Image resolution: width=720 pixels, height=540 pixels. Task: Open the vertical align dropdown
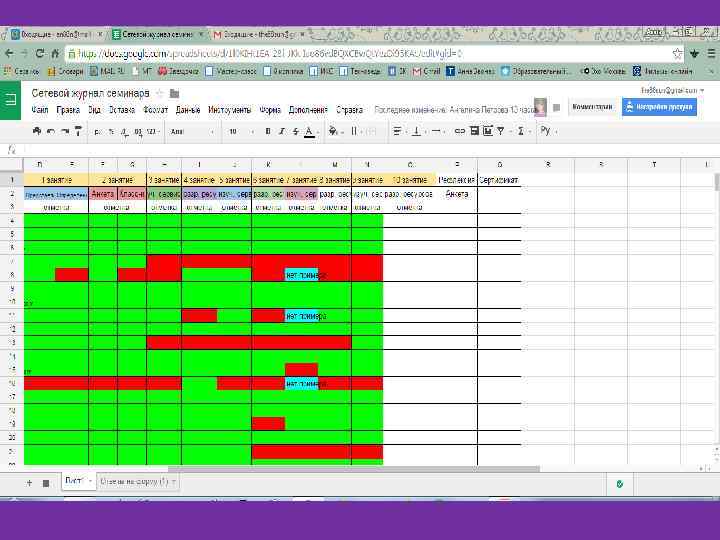click(x=418, y=131)
